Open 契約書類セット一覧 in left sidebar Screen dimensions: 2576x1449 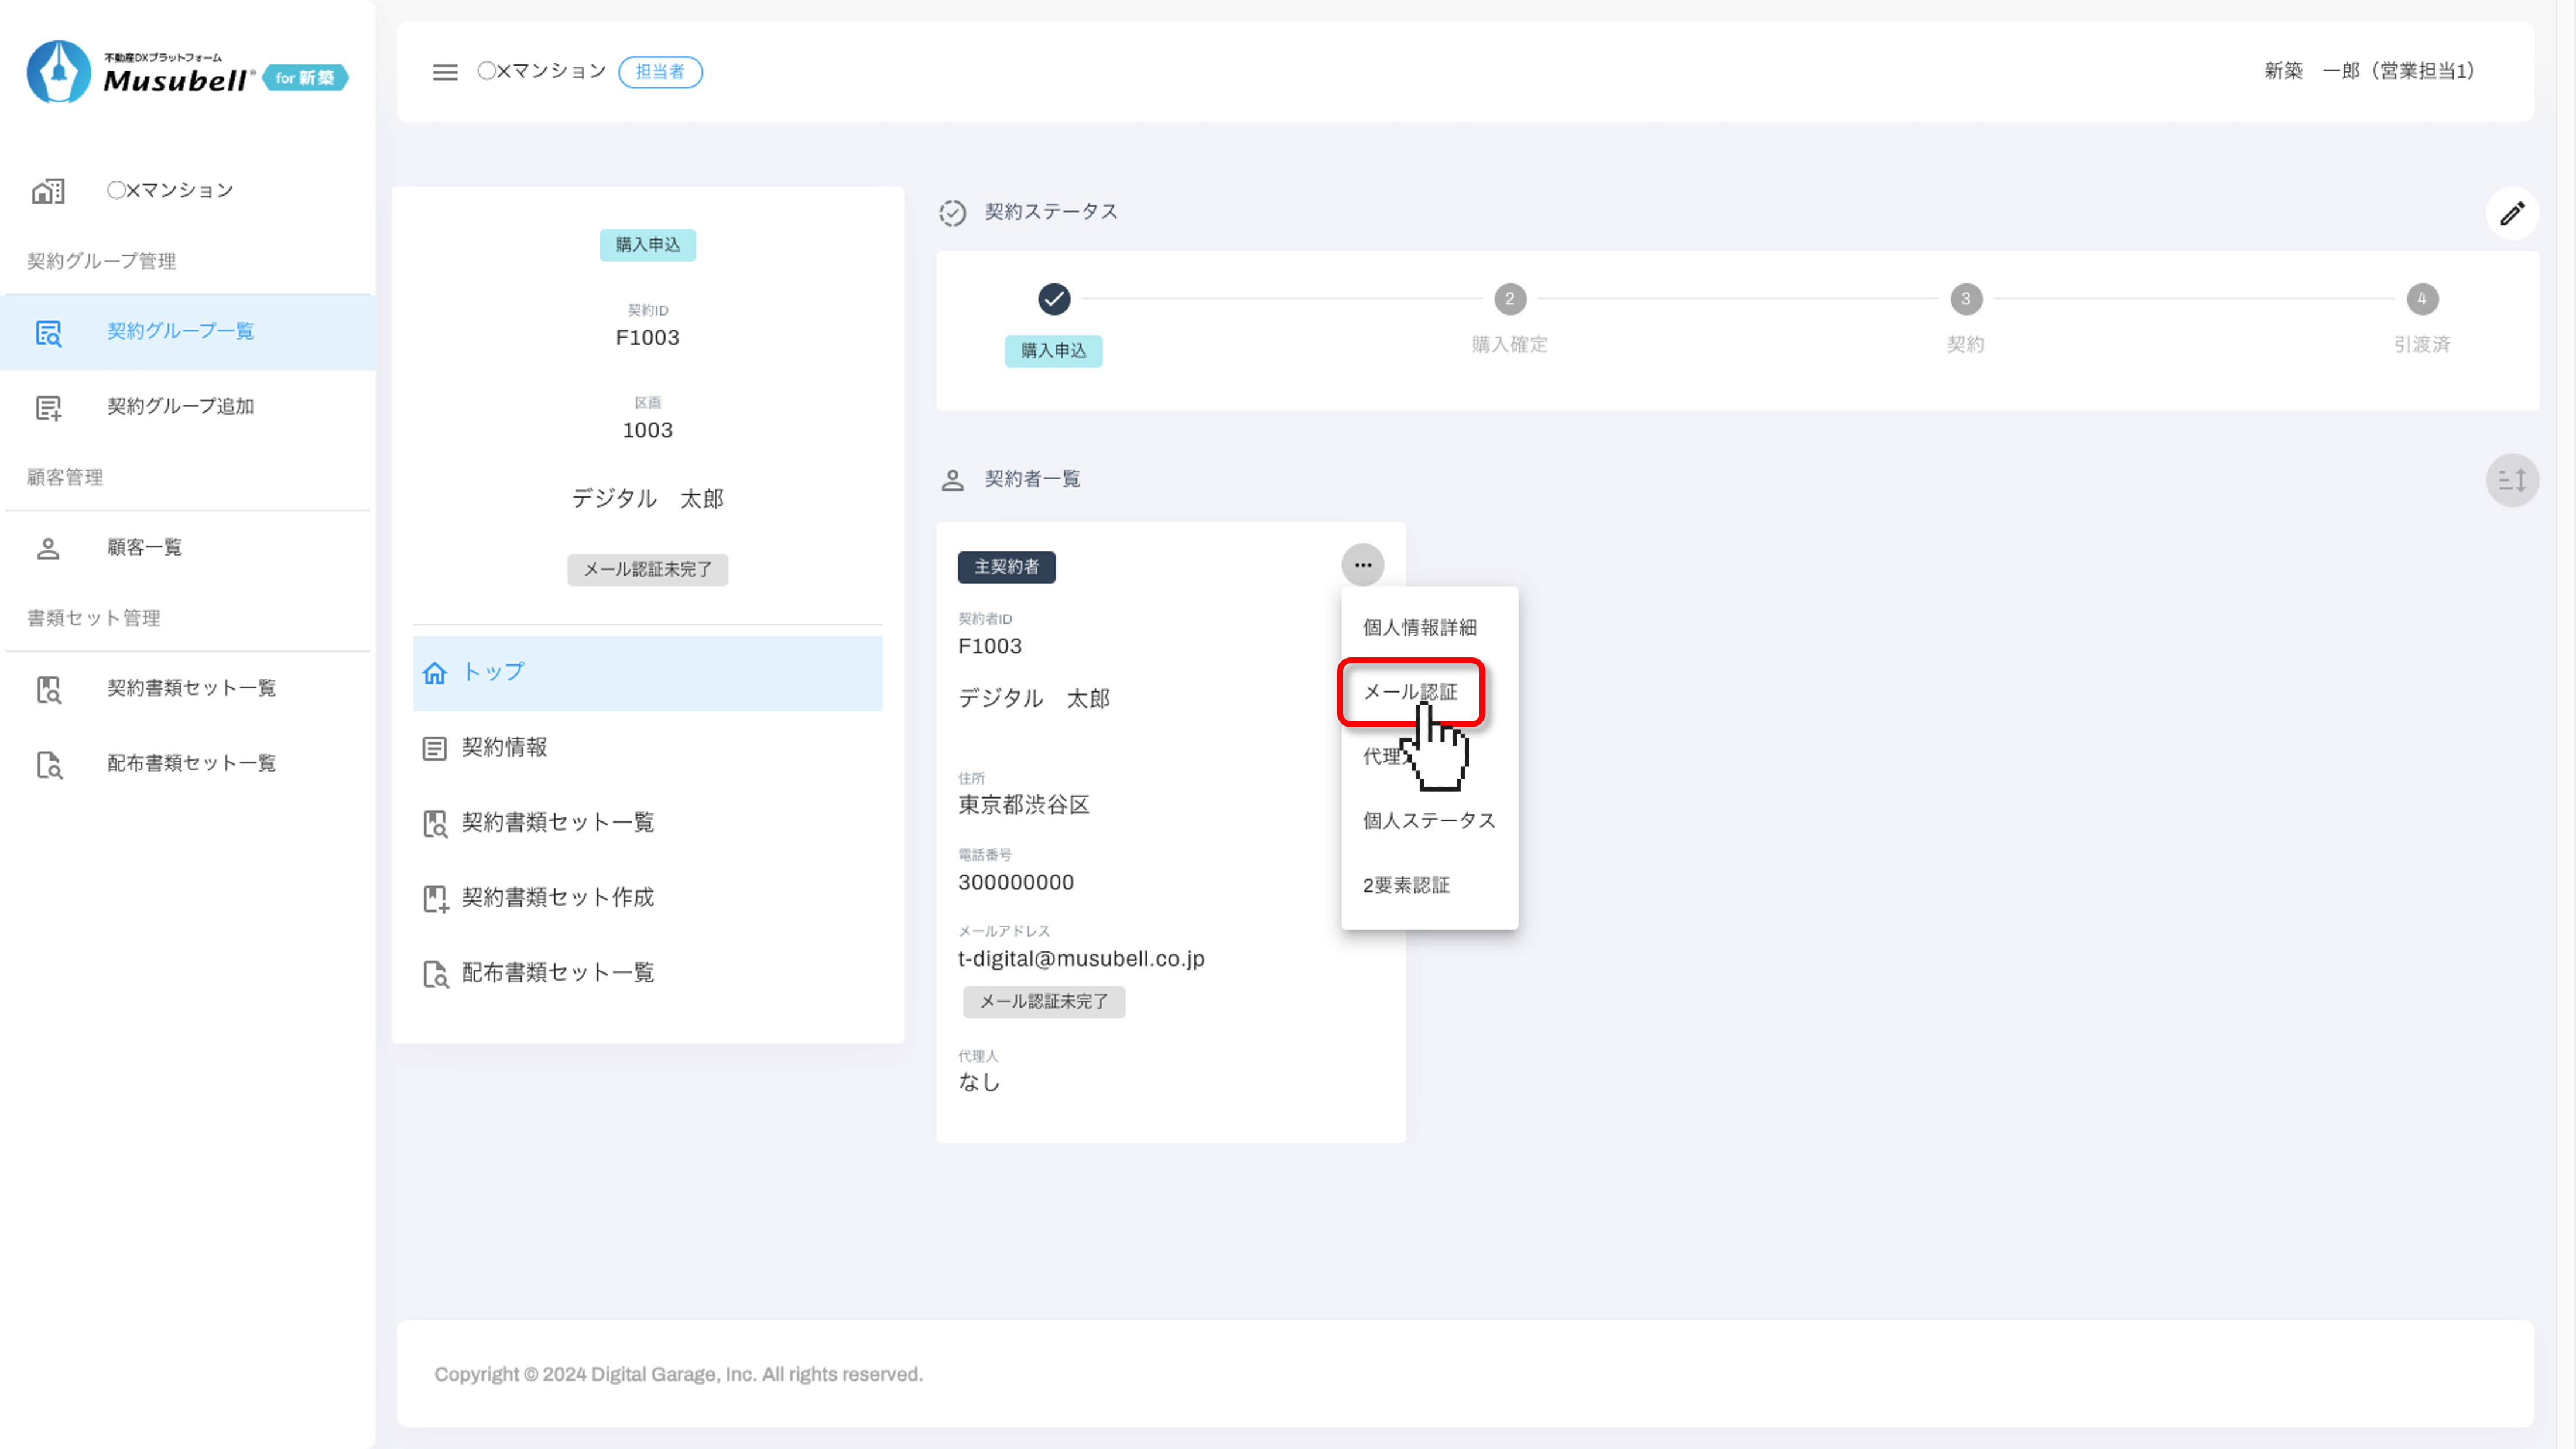click(191, 688)
